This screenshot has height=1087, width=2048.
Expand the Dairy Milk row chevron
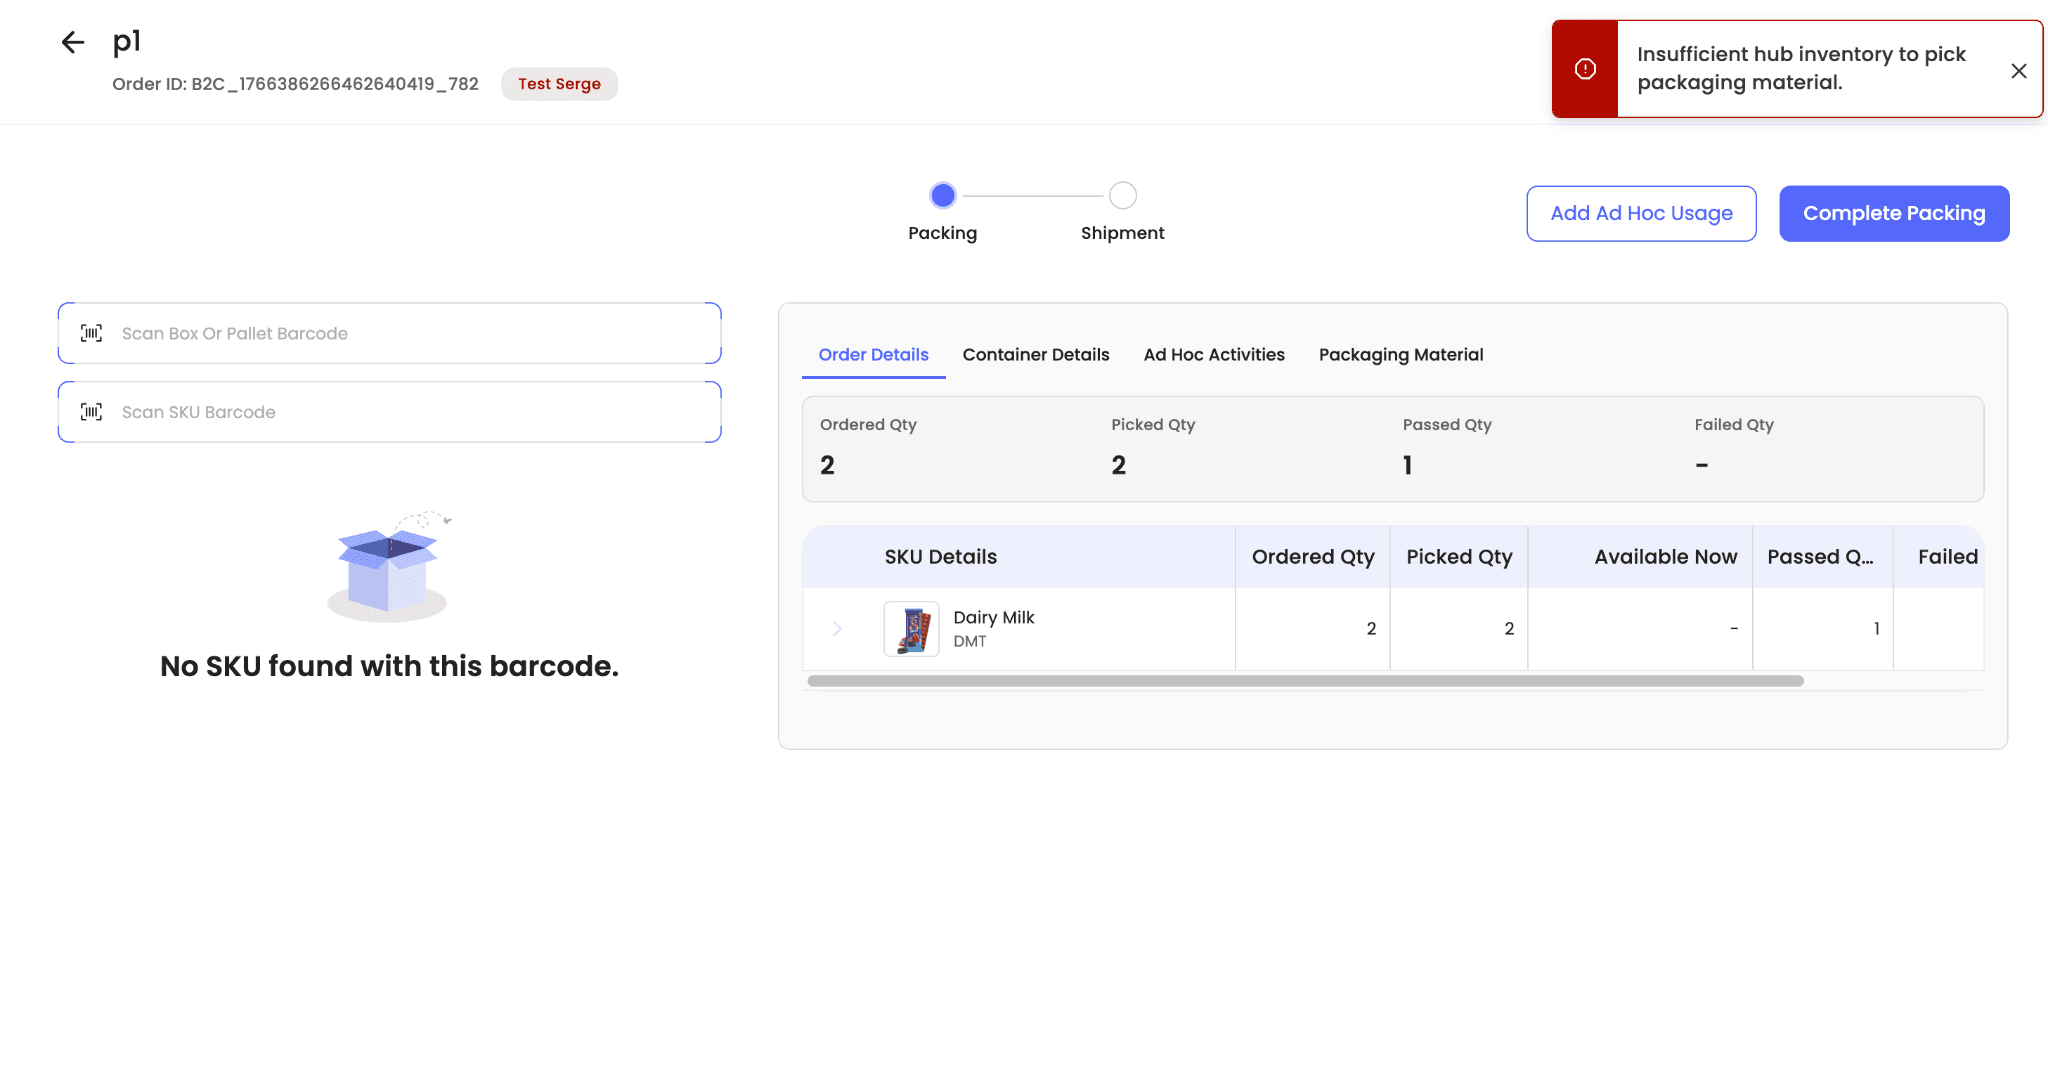pos(837,629)
